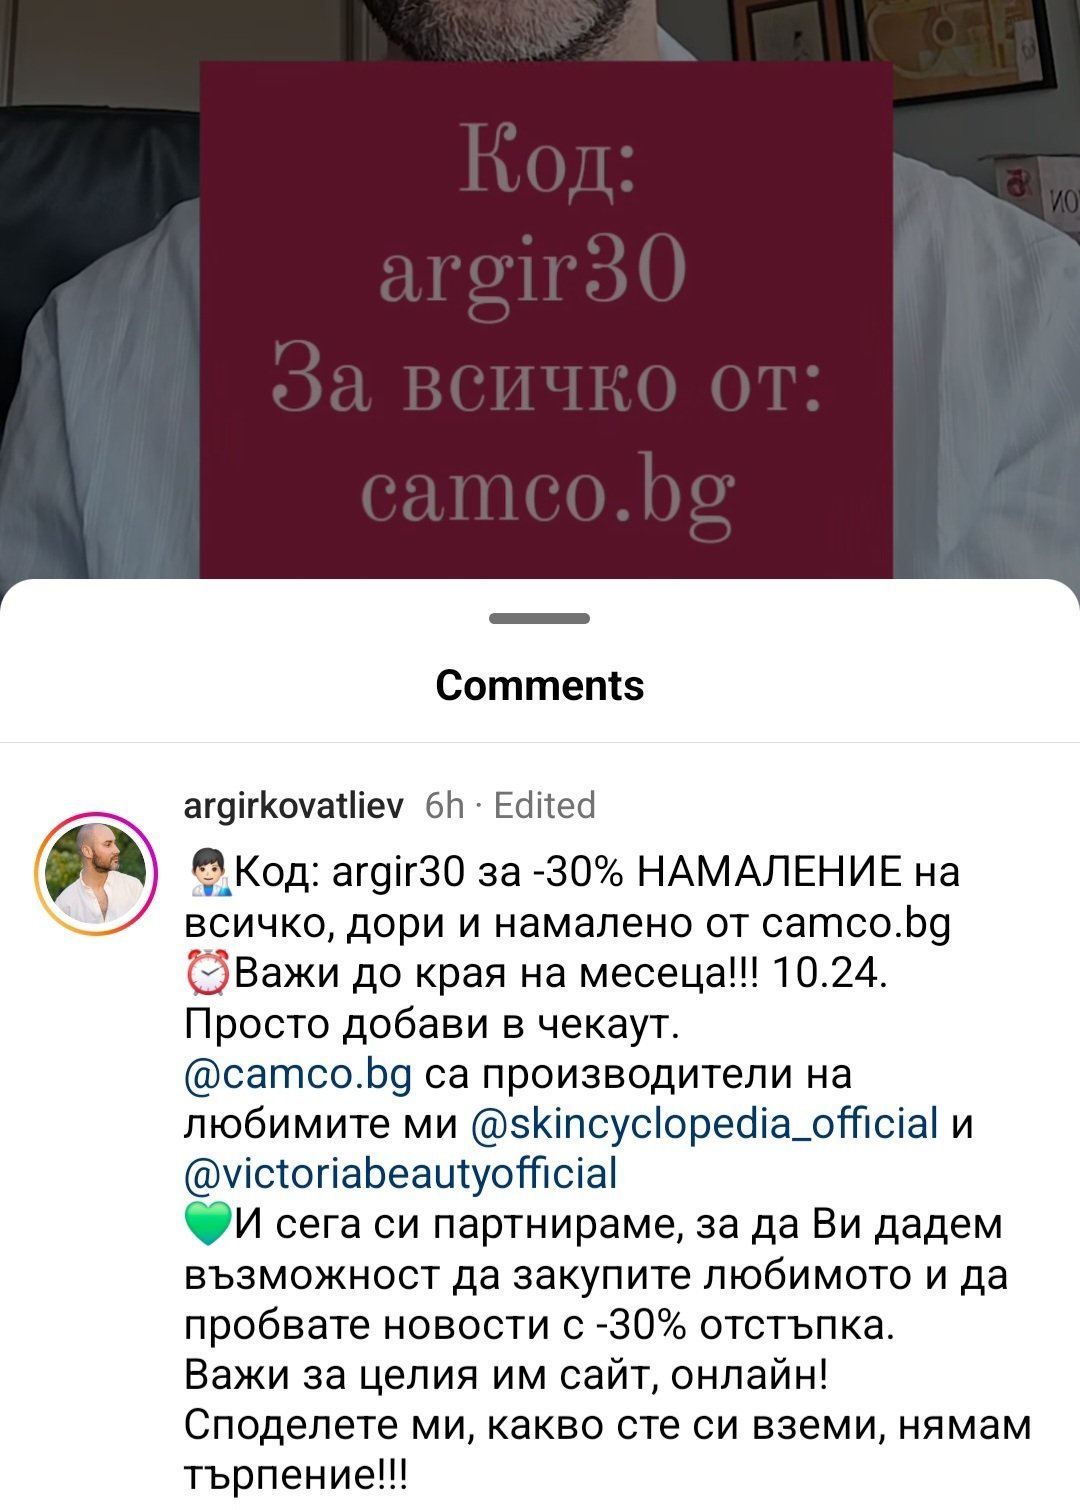
Task: Grab the Comments sheet drag handle
Action: [x=540, y=618]
